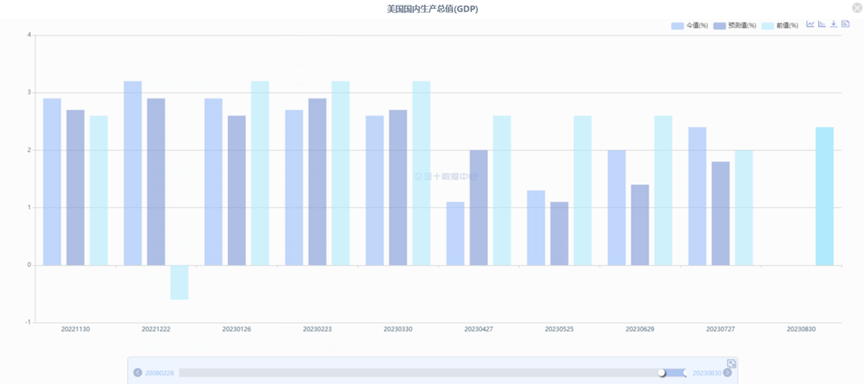Toggle the 今值(%) legend series
864x384 pixels.
coord(689,26)
